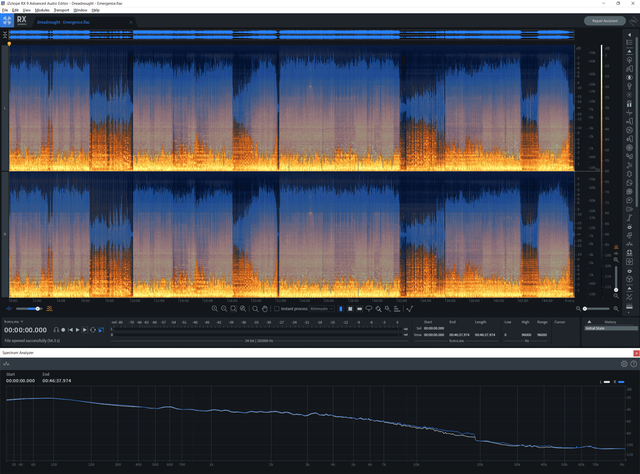Toggle loop playback
Screen dimensions: 640x474
93,330
